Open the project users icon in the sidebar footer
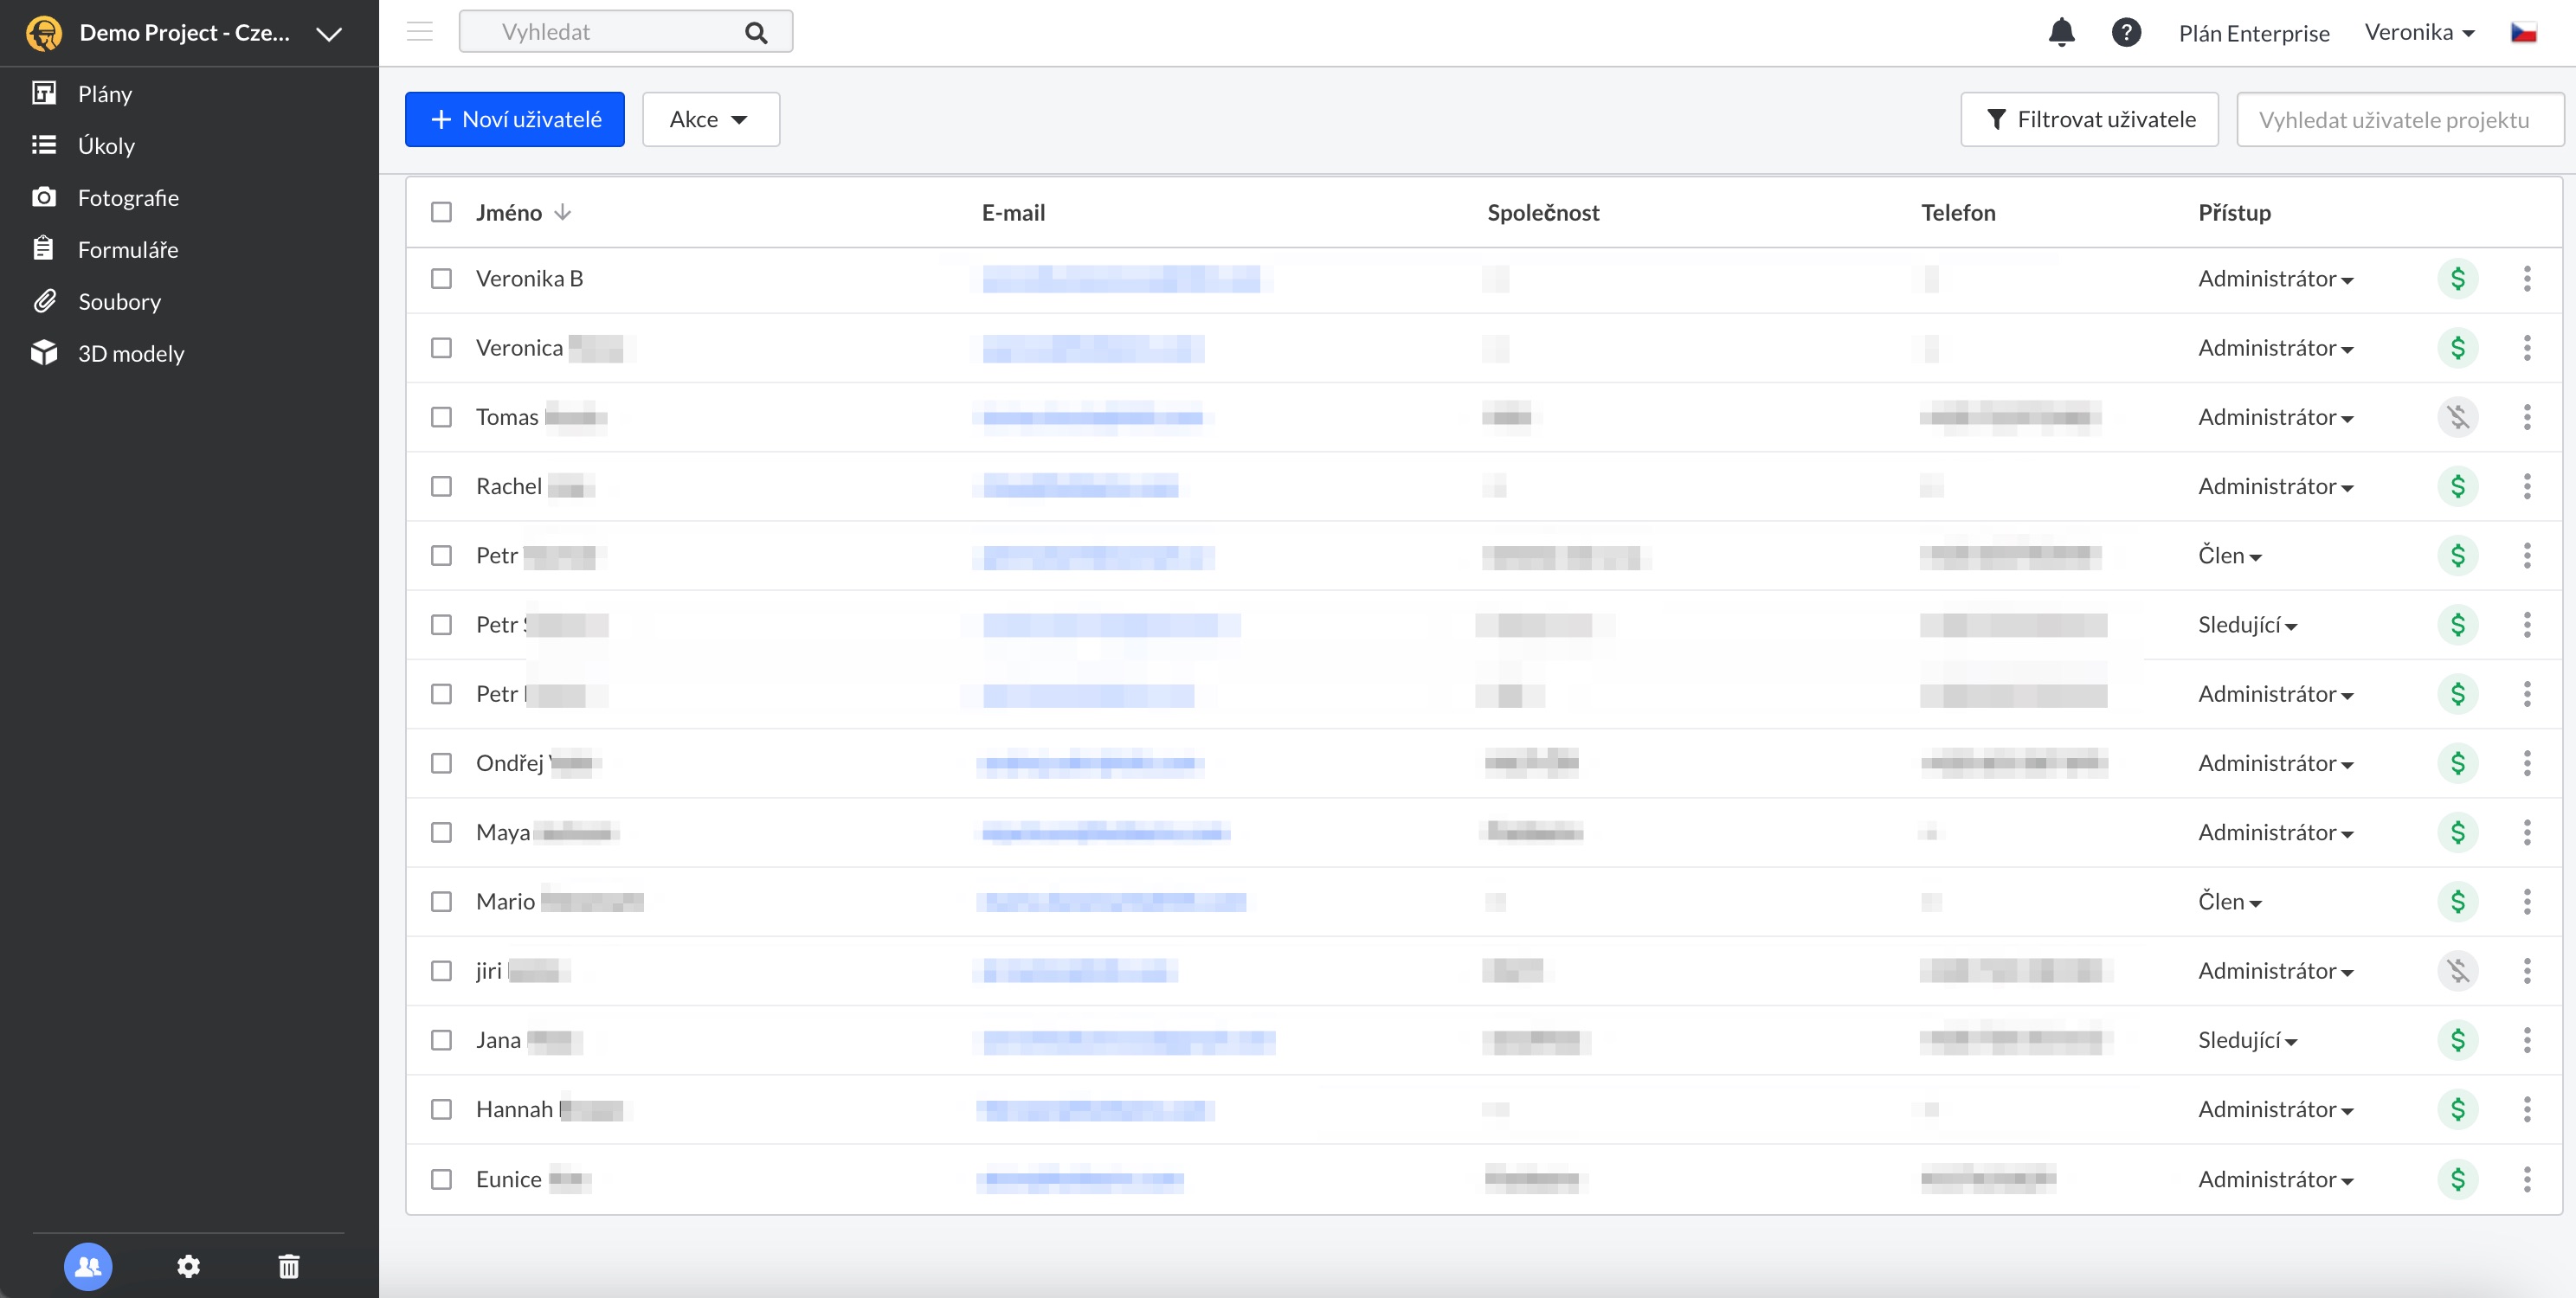 [x=88, y=1266]
